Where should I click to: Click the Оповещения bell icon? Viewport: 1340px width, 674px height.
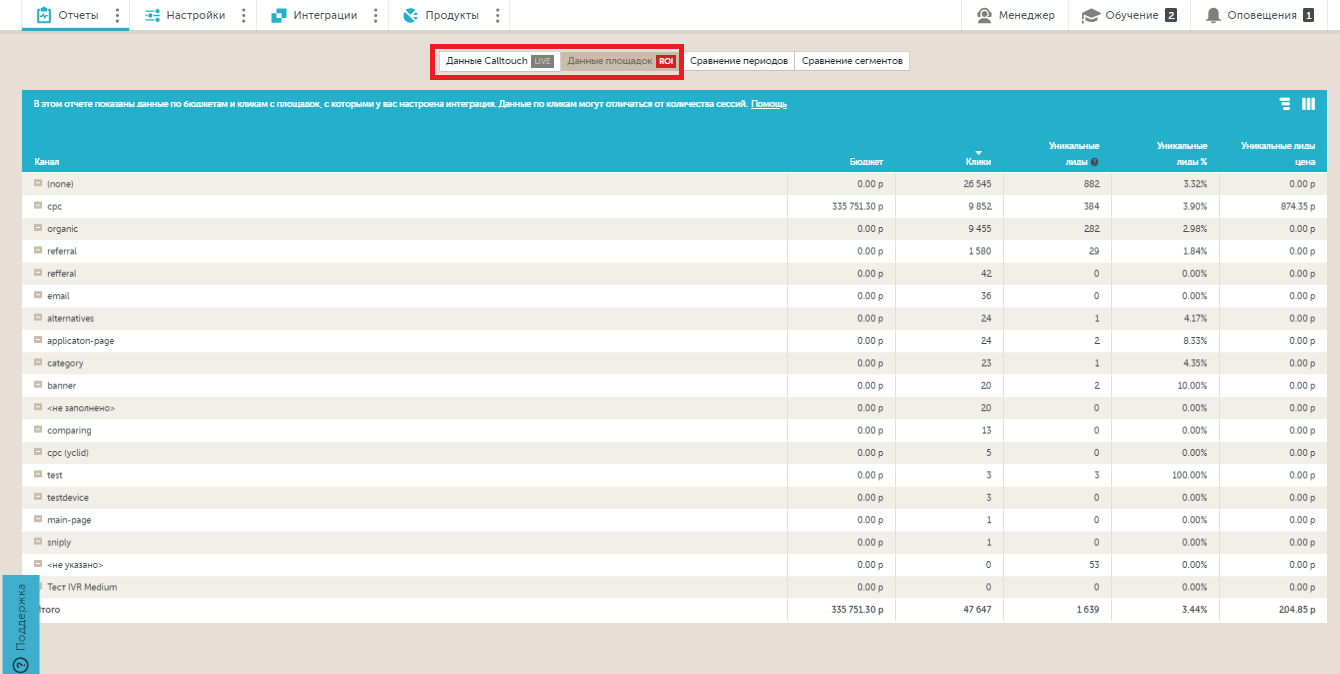1213,15
